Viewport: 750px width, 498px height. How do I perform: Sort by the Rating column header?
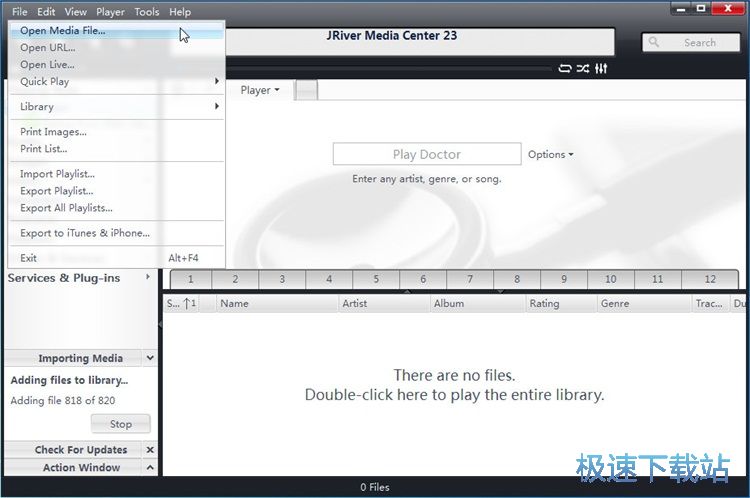(561, 303)
